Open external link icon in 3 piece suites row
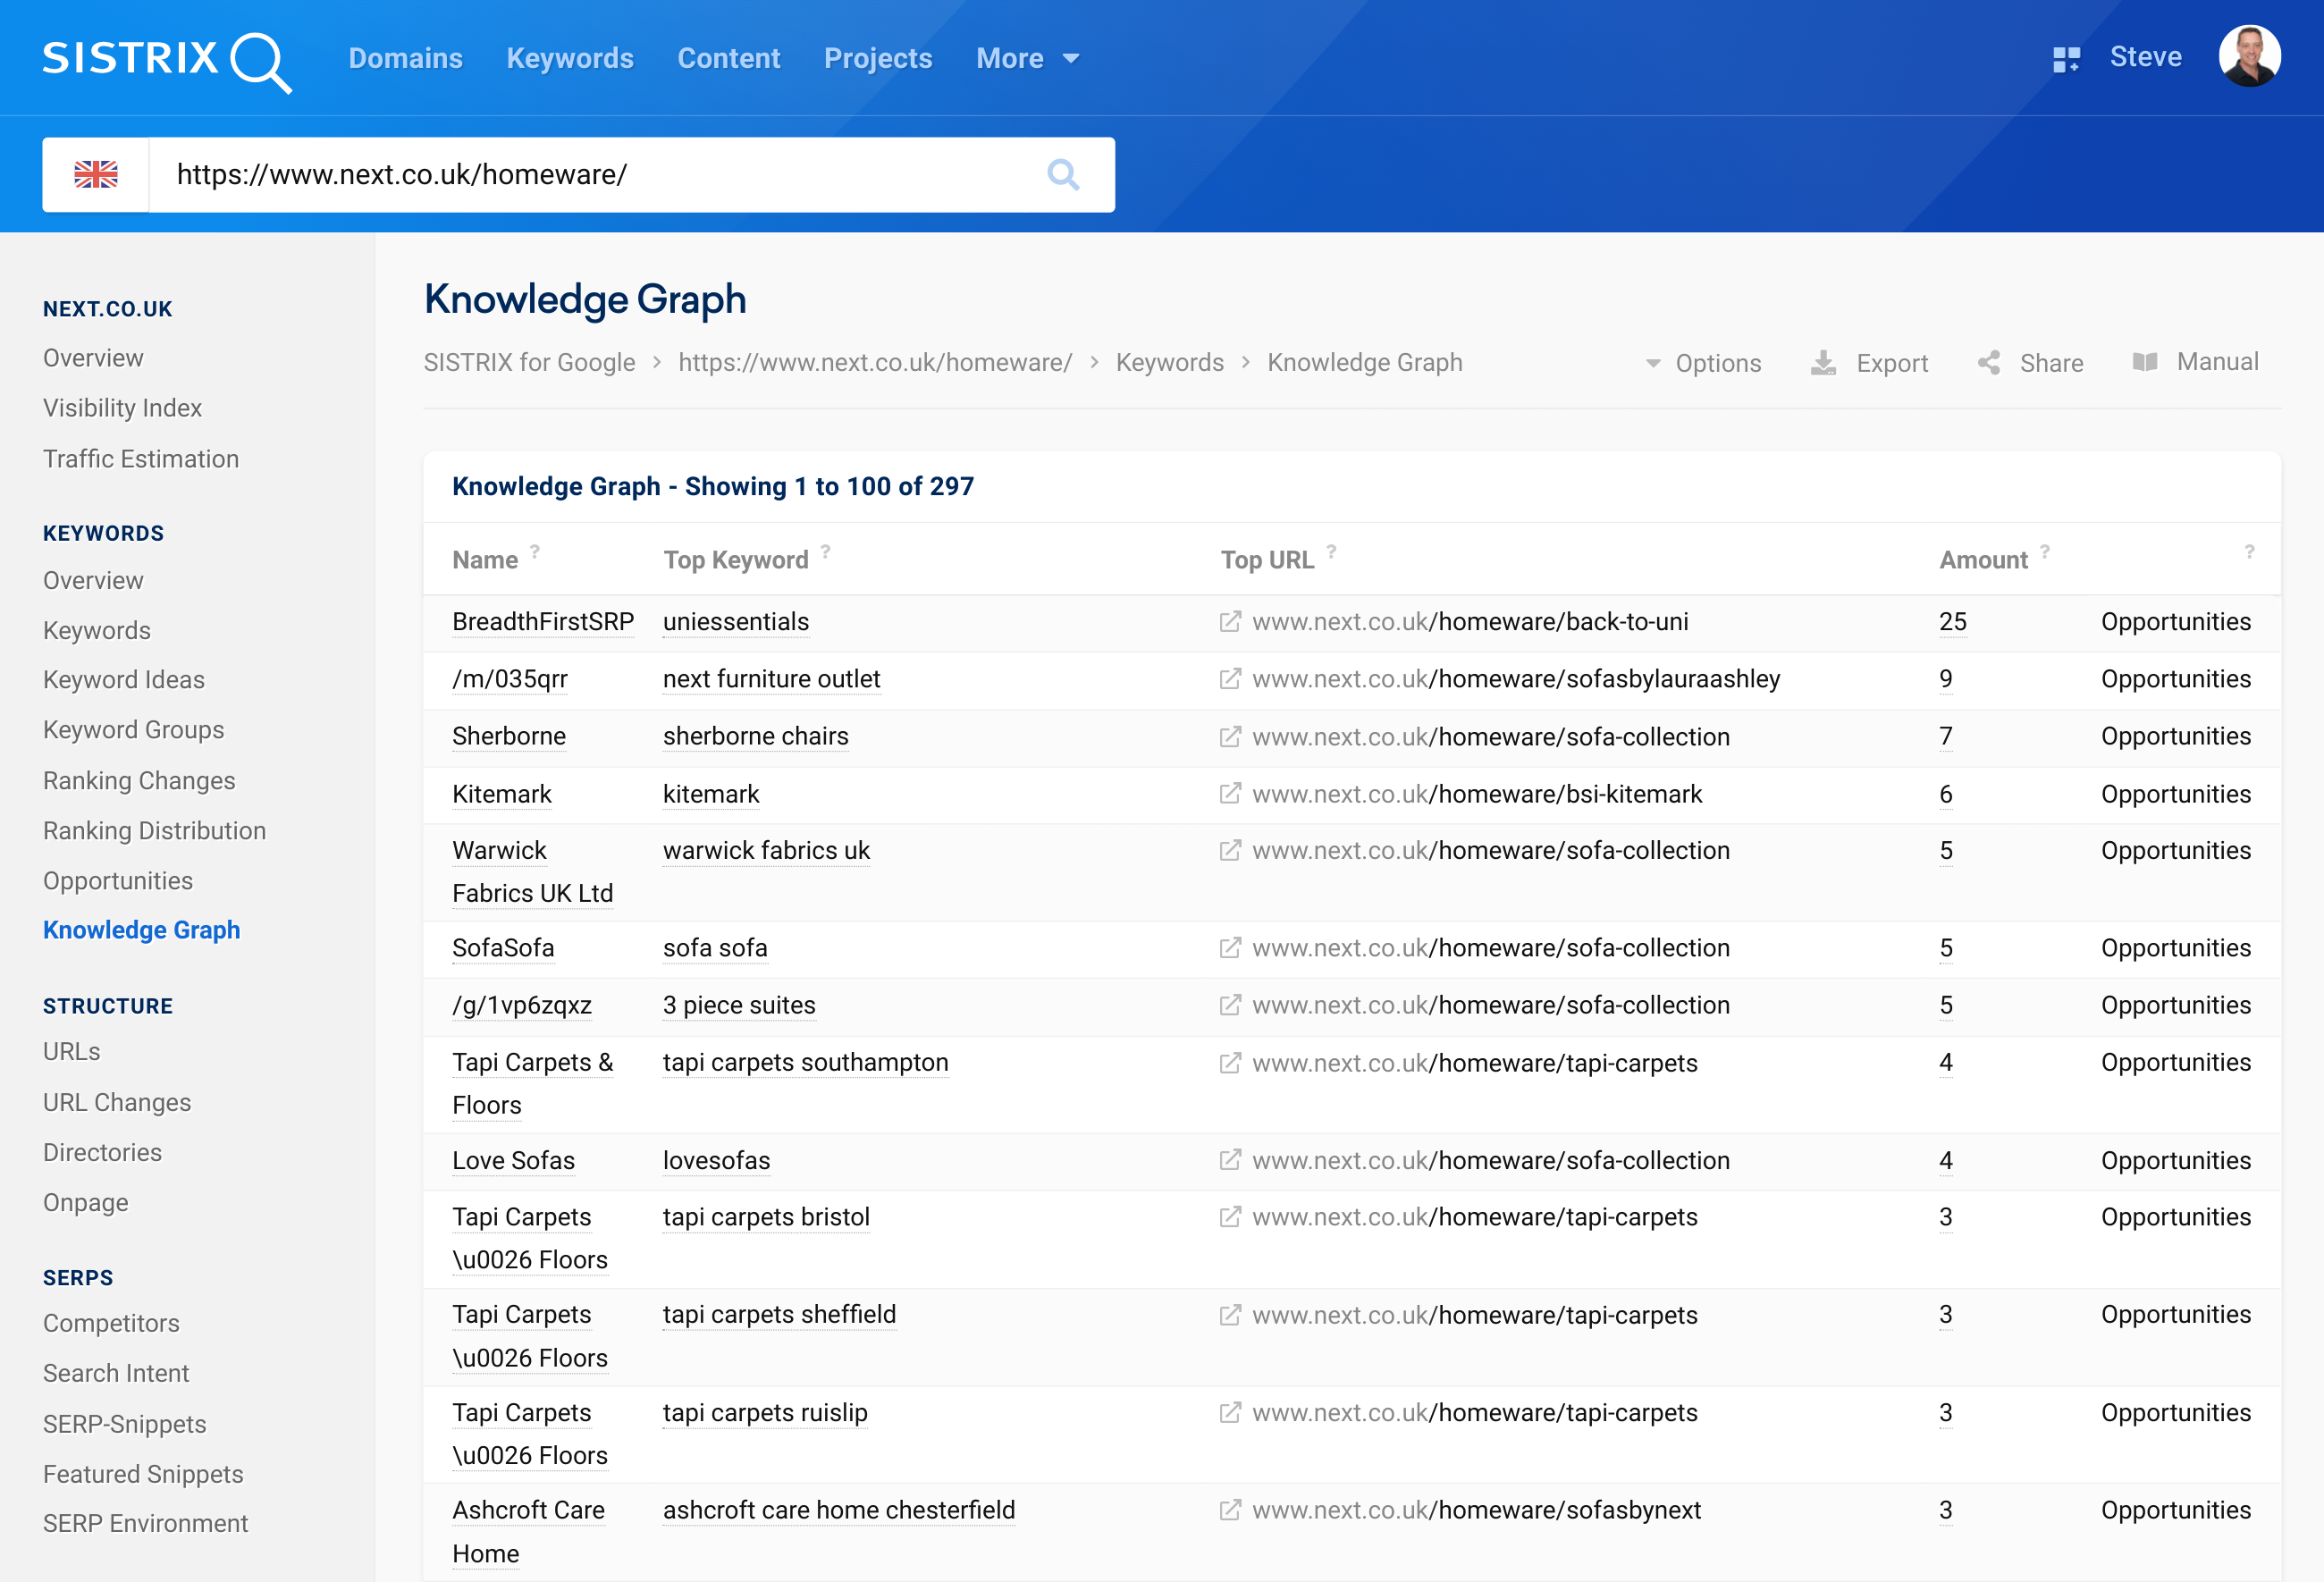Viewport: 2324px width, 1582px height. click(x=1230, y=1005)
